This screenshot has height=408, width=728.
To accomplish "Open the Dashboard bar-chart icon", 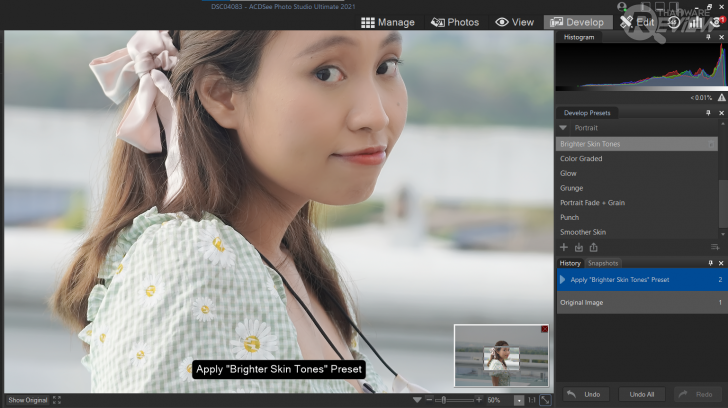I will point(695,22).
